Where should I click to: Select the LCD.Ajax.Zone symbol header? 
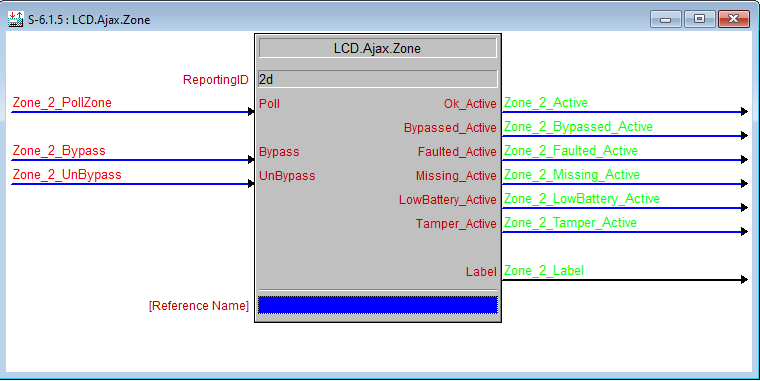pyautogui.click(x=378, y=48)
